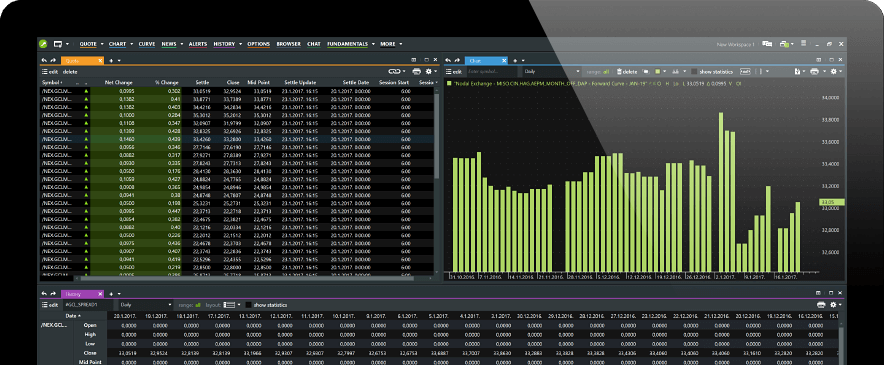
Task: Click the redo arrow in the Quote panel
Action: 53,60
